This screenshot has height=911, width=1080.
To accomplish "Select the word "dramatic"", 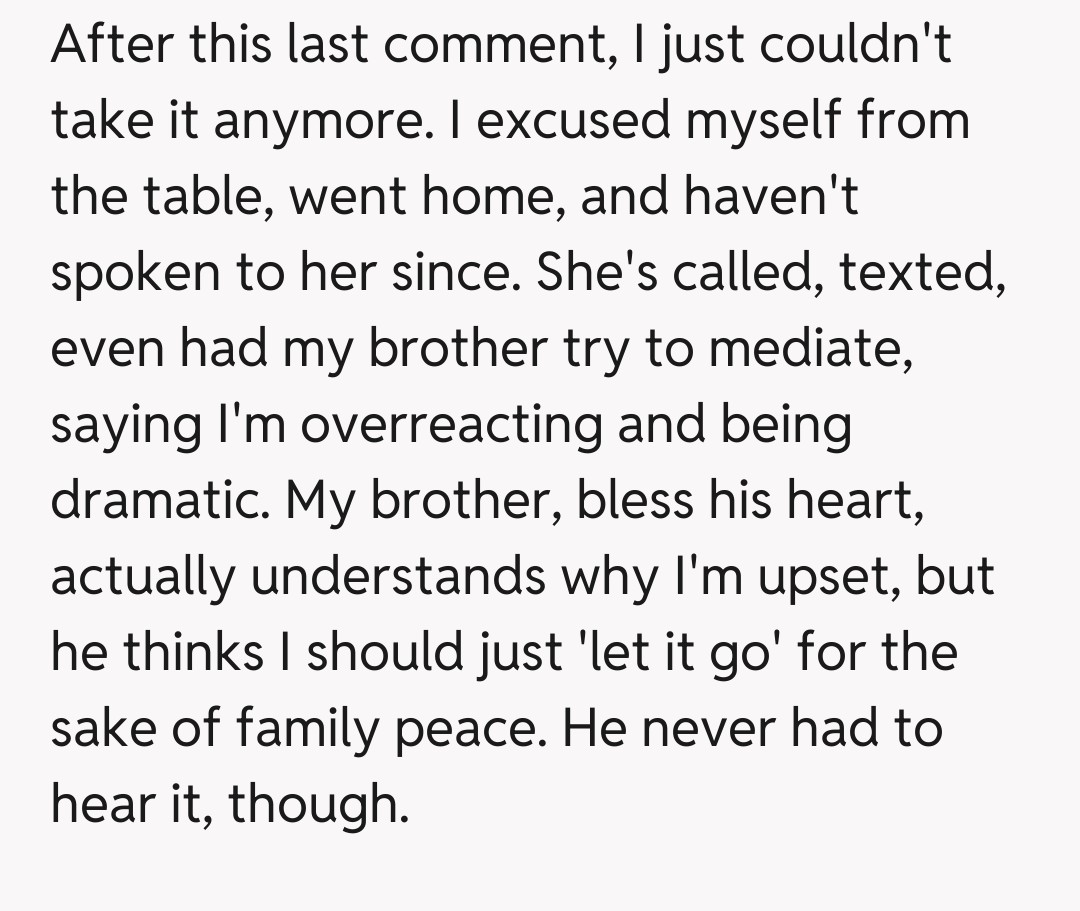I will (x=160, y=500).
